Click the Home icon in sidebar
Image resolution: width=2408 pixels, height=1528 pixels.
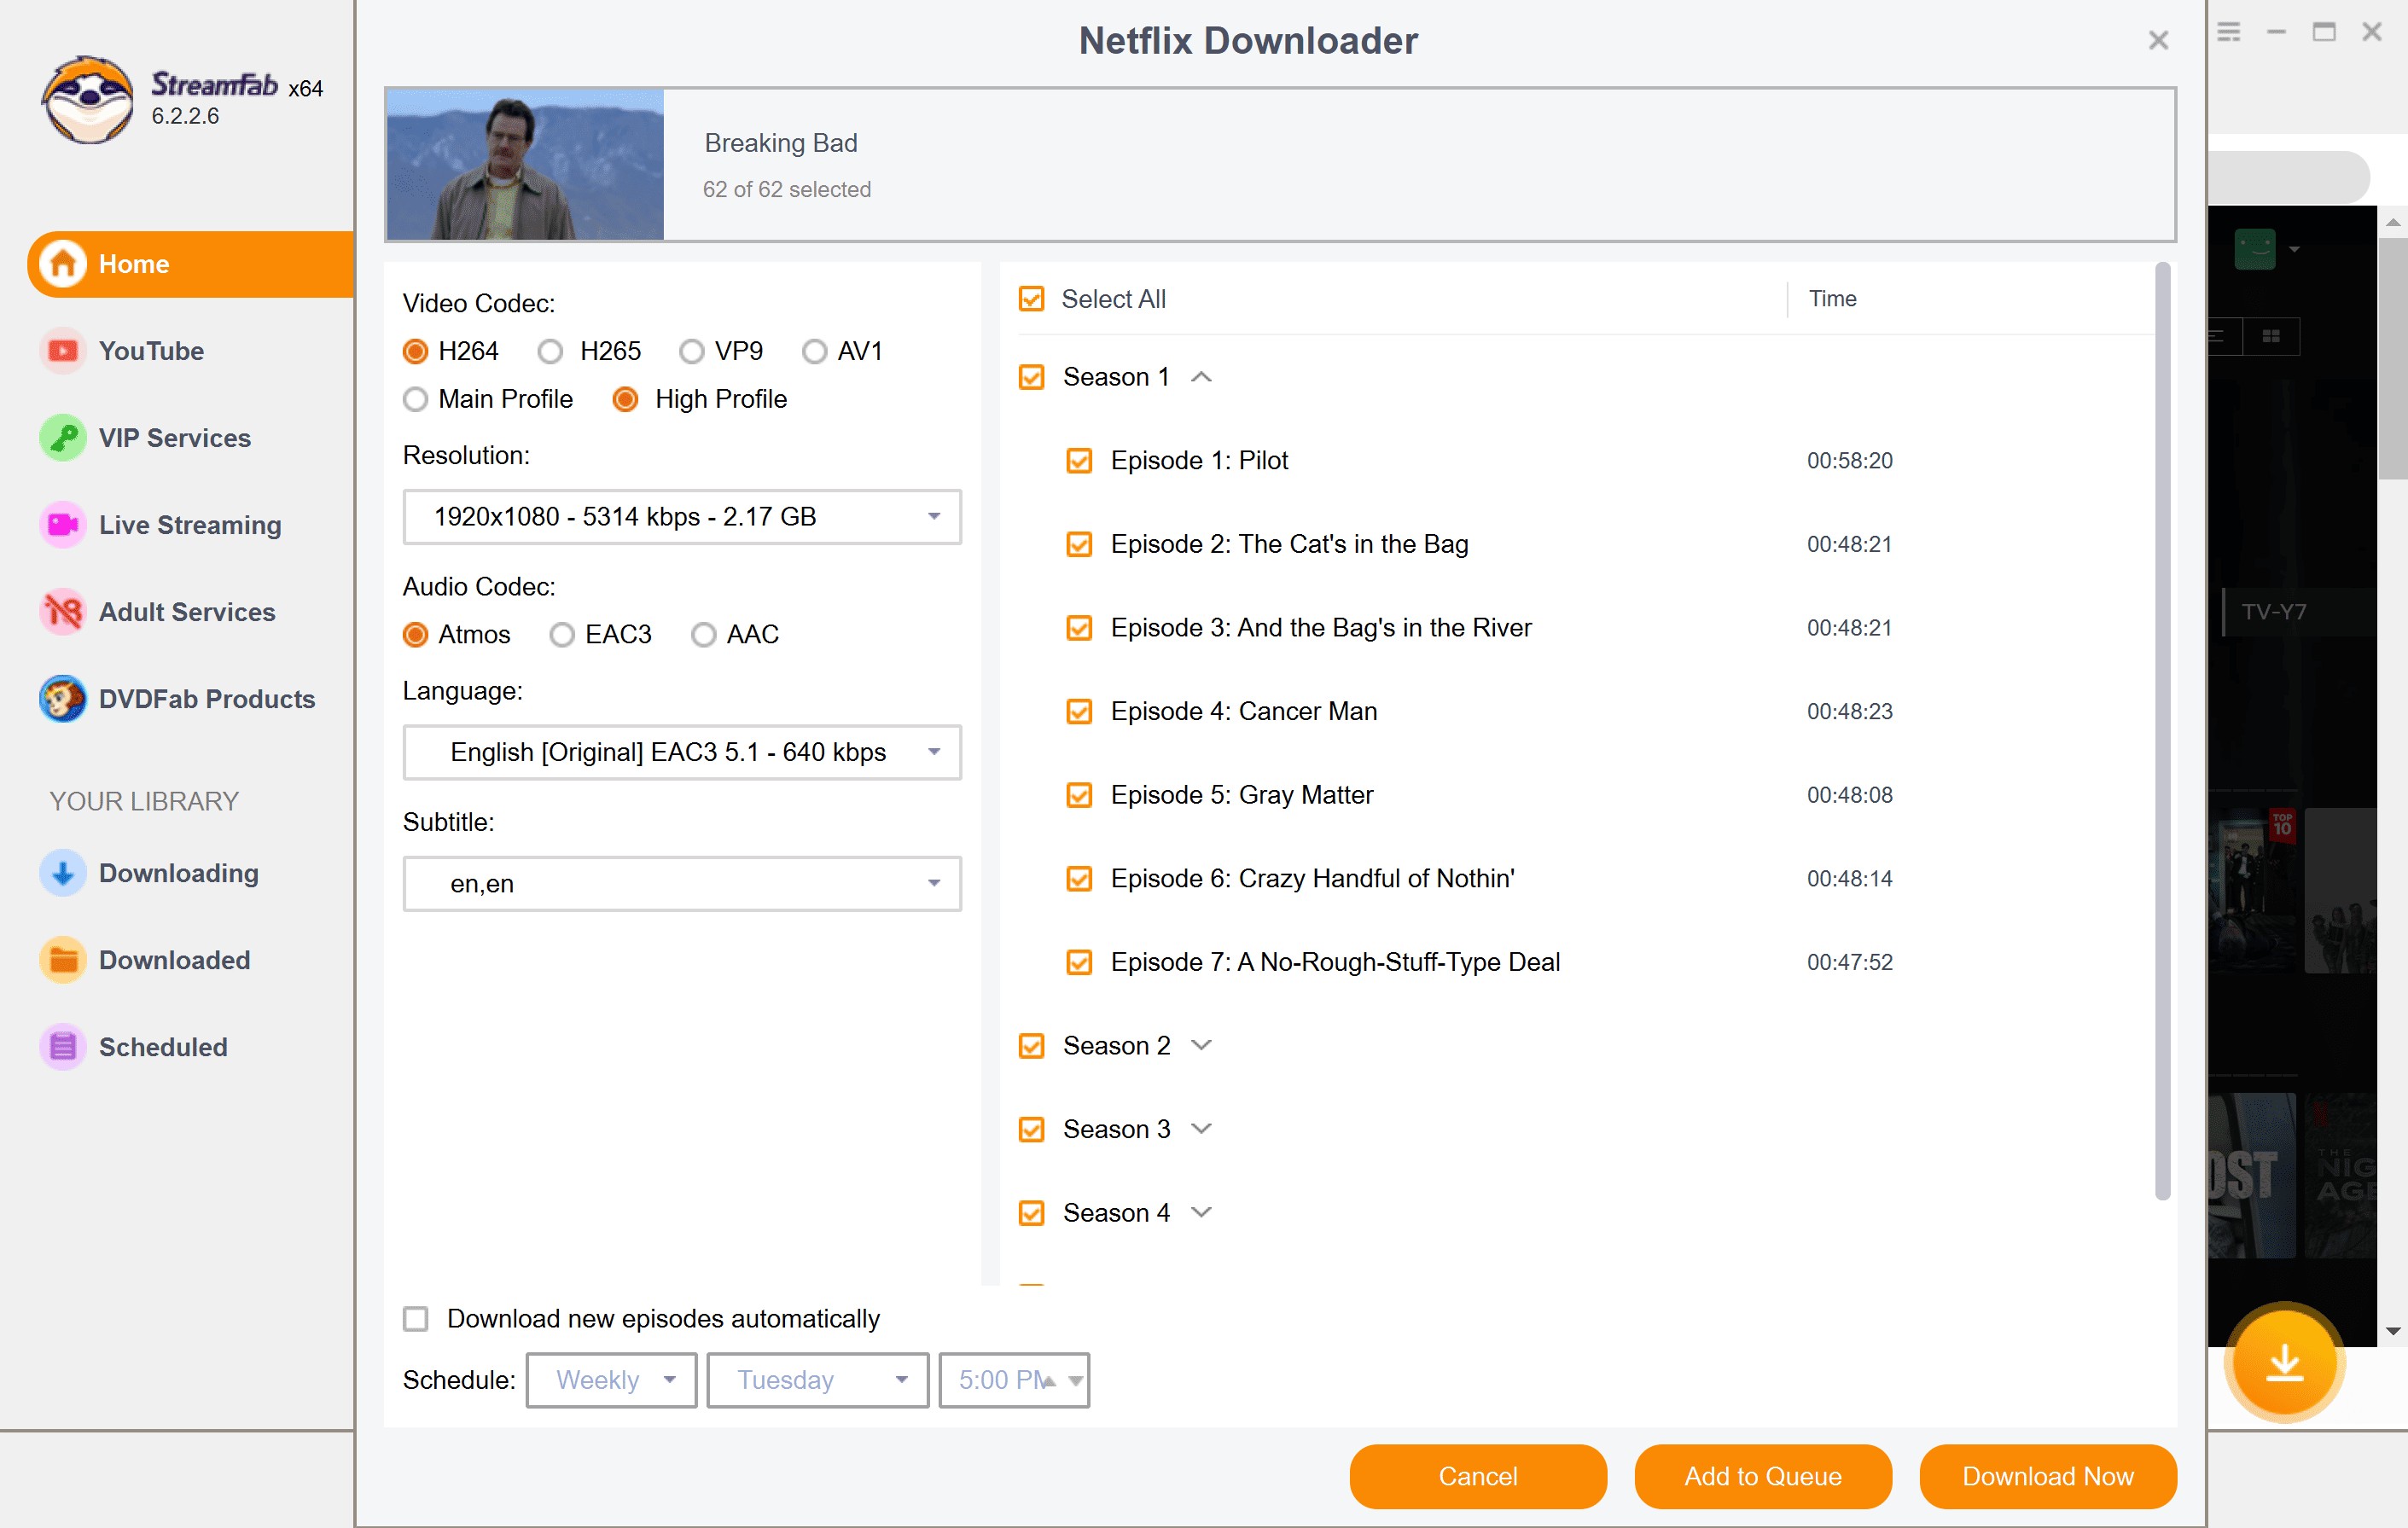click(63, 264)
